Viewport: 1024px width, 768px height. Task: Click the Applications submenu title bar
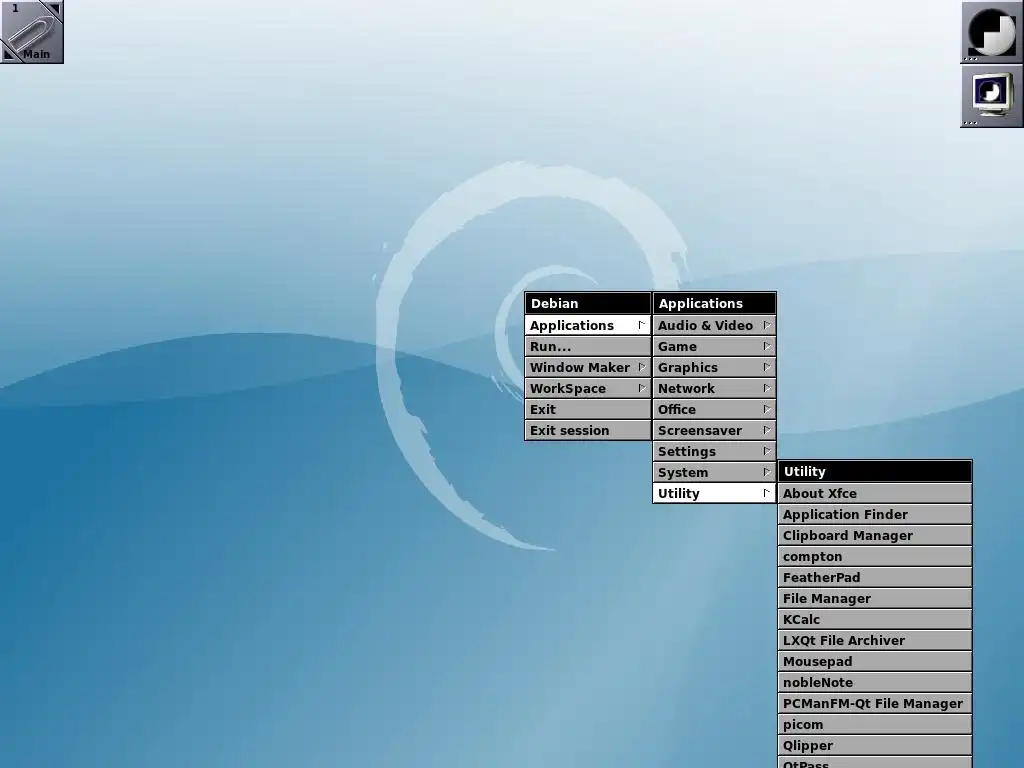coord(714,303)
